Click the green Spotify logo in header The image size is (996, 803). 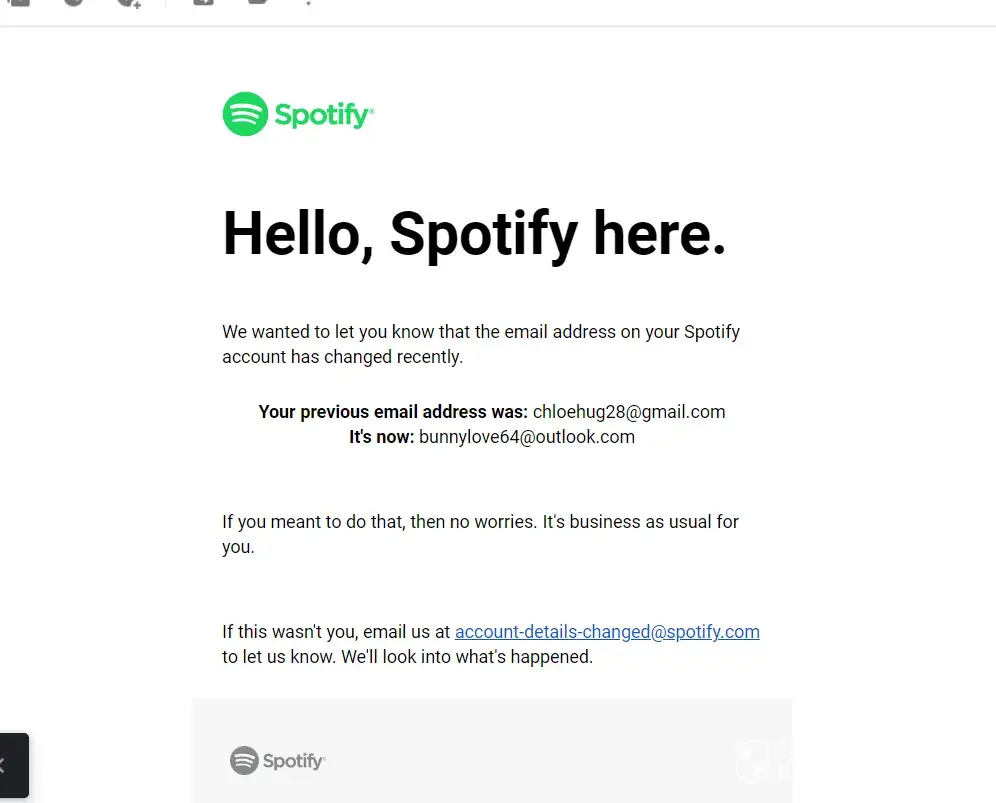(x=297, y=115)
